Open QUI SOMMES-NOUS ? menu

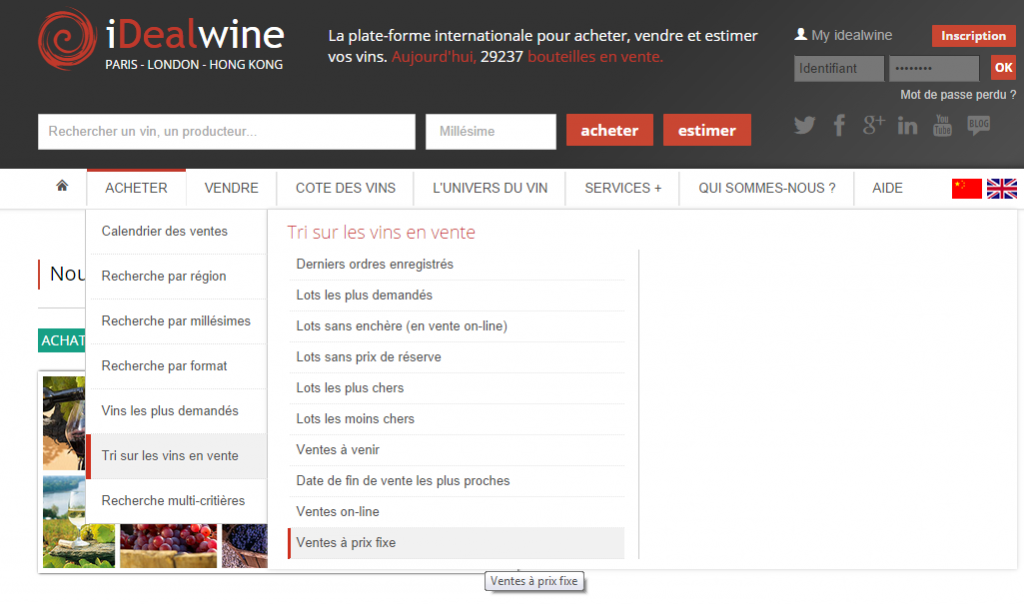(767, 188)
